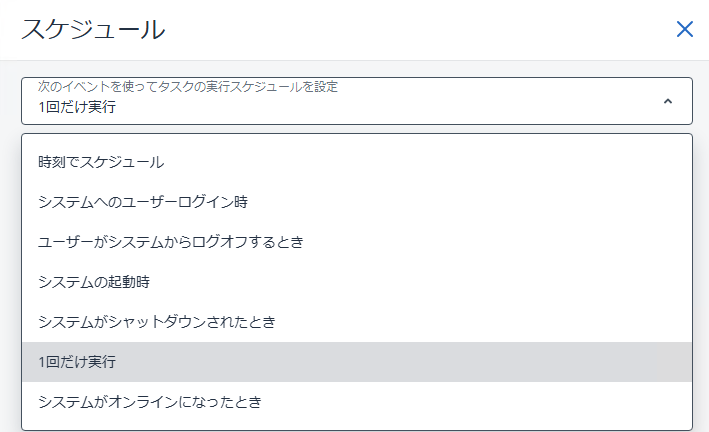Dismiss the schedule panel via the blue X
Screen dimensions: 709x432
pos(685,29)
